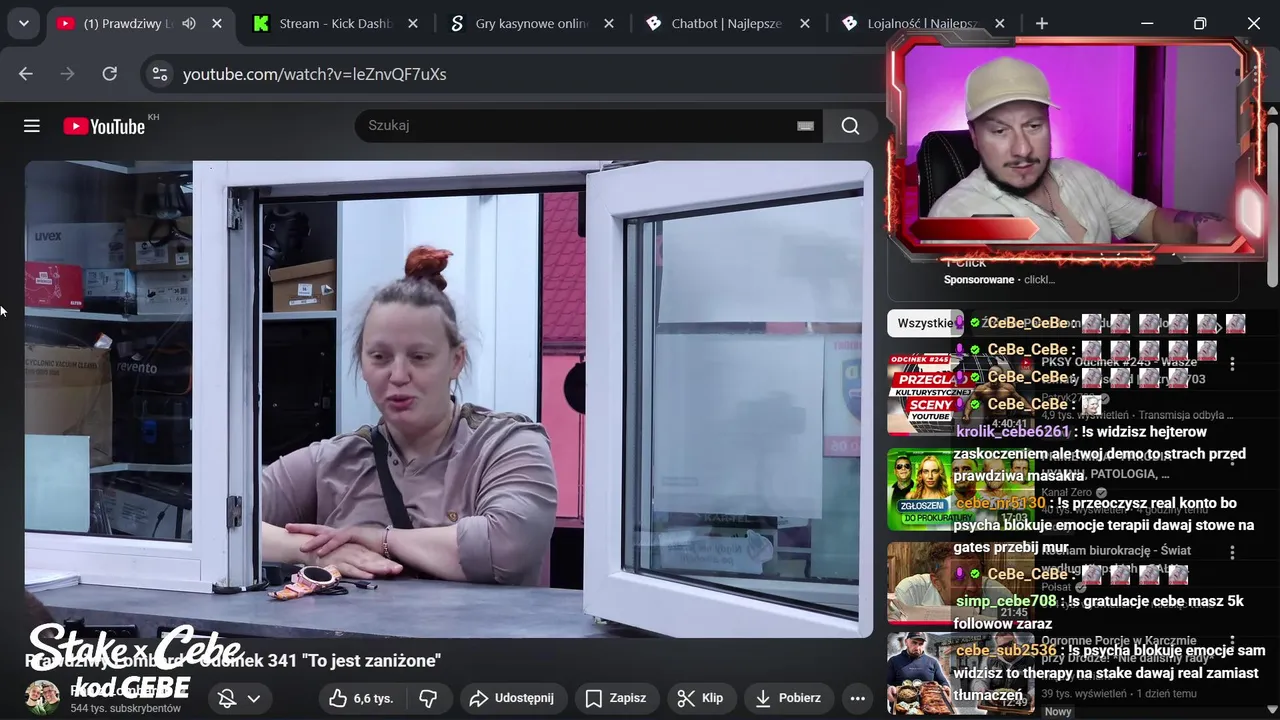Open options for Ogromne Porcje w Karczmie video

click(x=1233, y=644)
